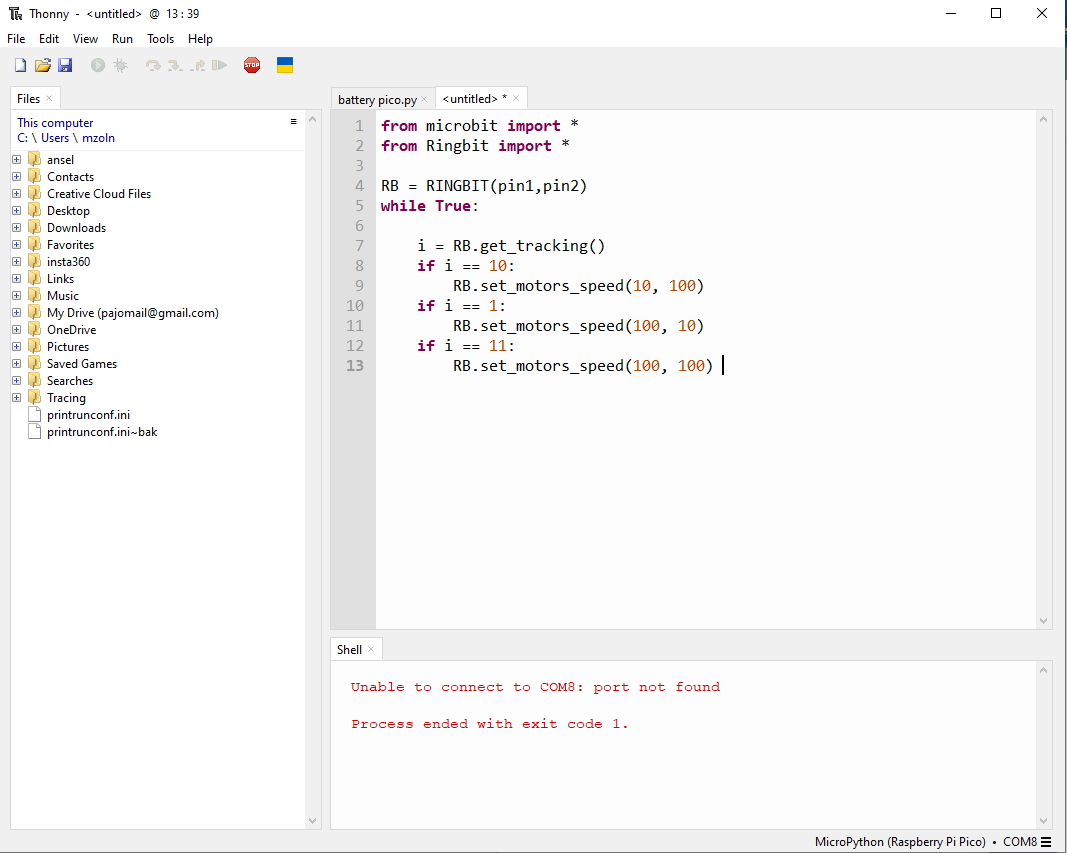
Task: Click the New file toolbar icon
Action: pos(20,65)
